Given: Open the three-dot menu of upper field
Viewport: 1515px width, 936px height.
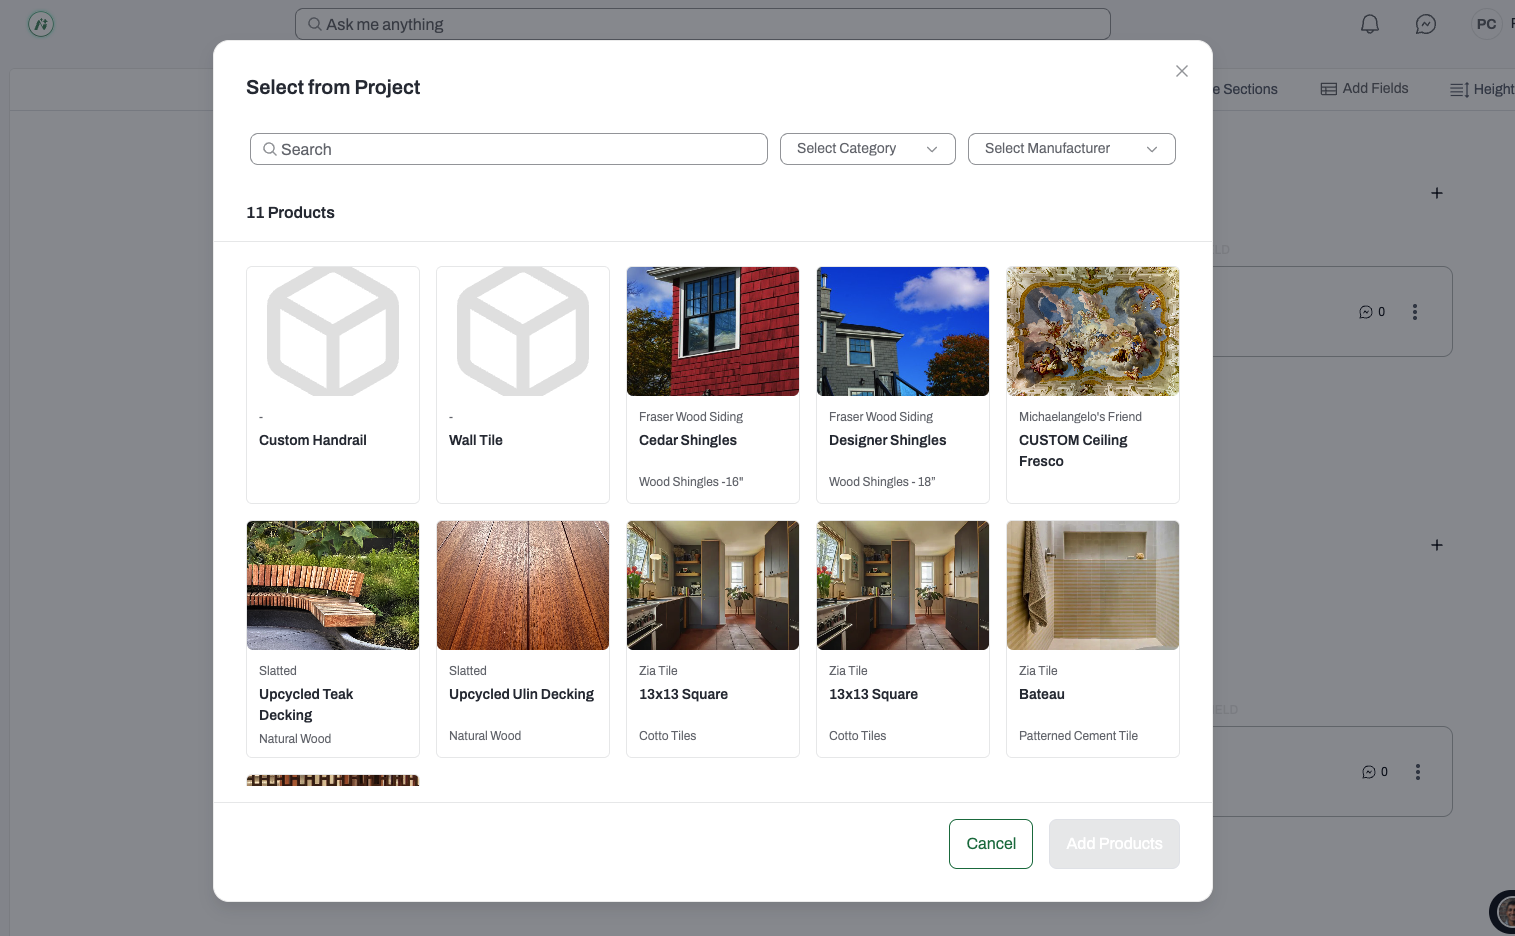Looking at the screenshot, I should pos(1415,312).
